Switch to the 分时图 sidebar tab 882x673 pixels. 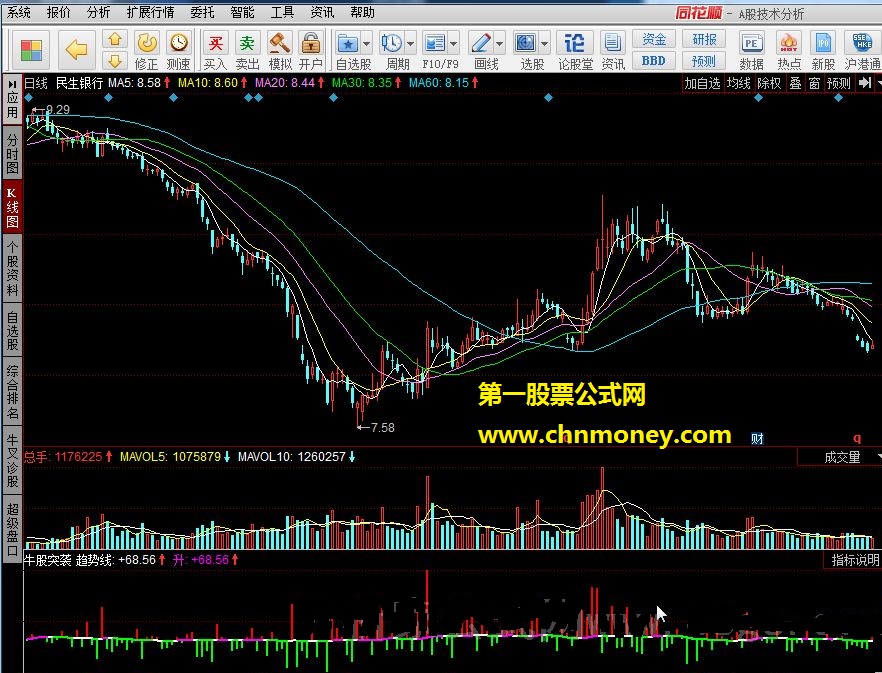(12, 153)
